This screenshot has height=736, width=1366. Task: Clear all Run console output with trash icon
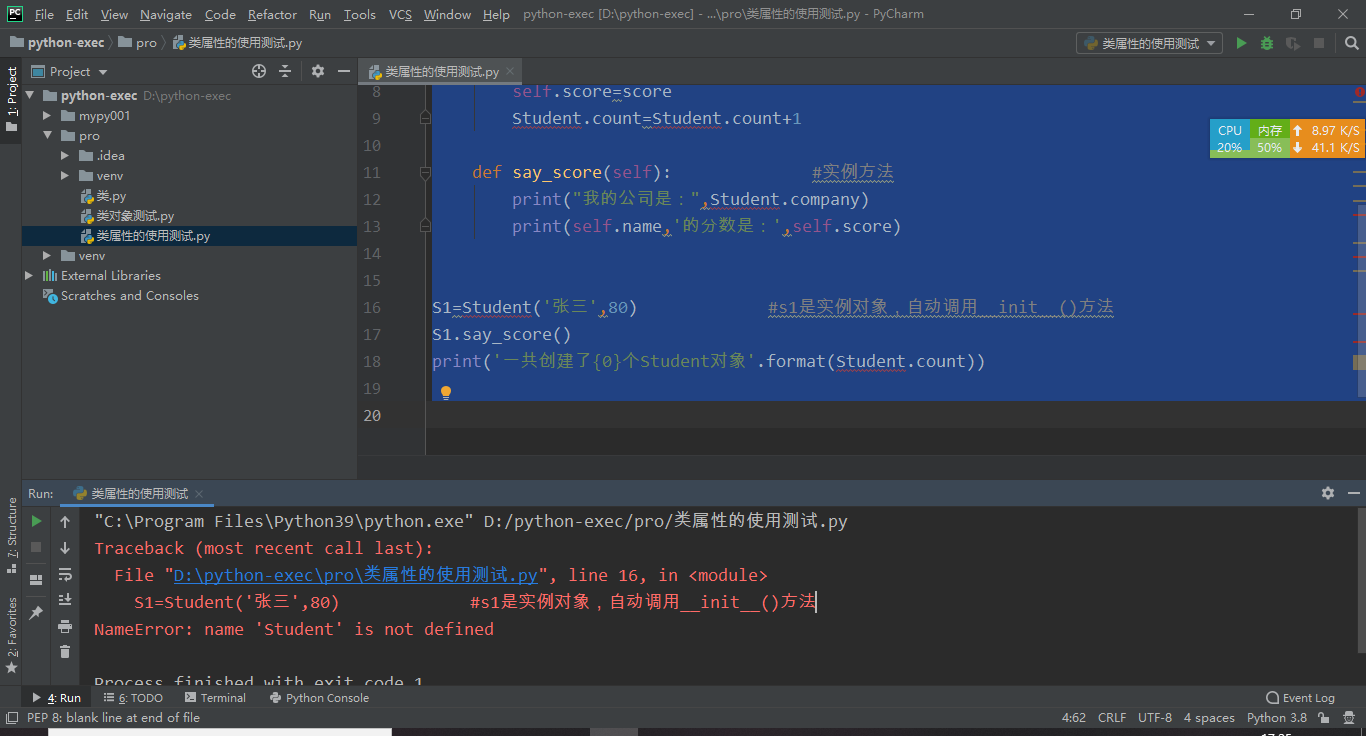(x=65, y=652)
